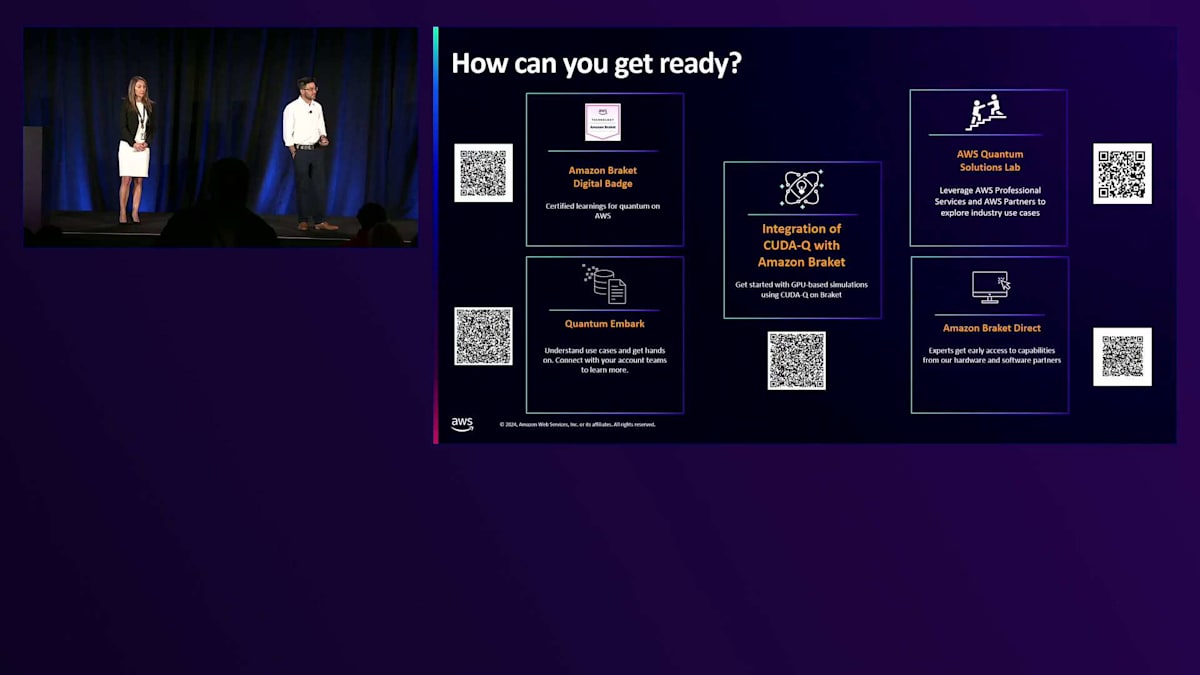Click the AWS logo in slide footer
Screen dimensions: 1200x675
(x=462, y=424)
